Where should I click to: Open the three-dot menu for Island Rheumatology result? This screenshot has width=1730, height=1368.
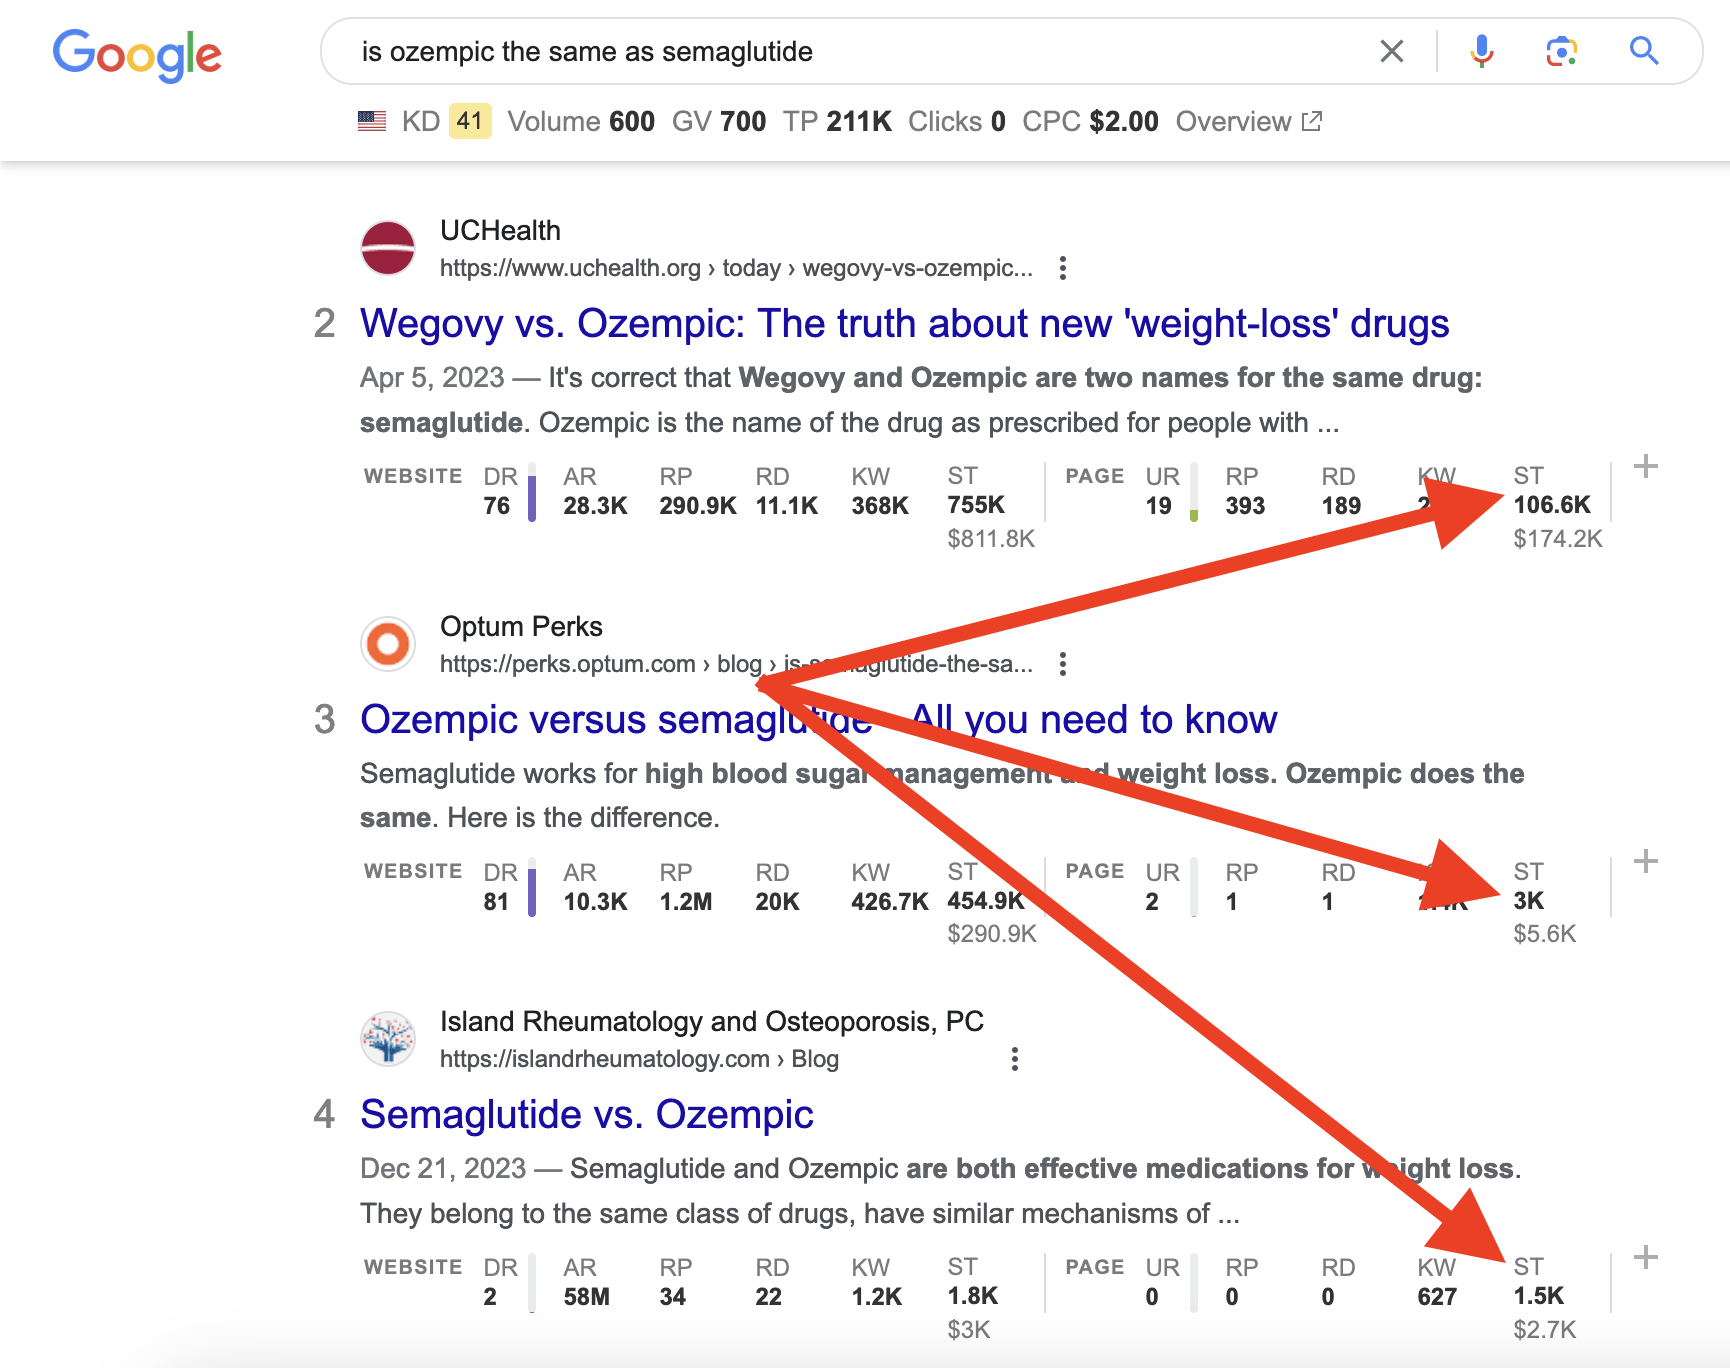1015,1059
